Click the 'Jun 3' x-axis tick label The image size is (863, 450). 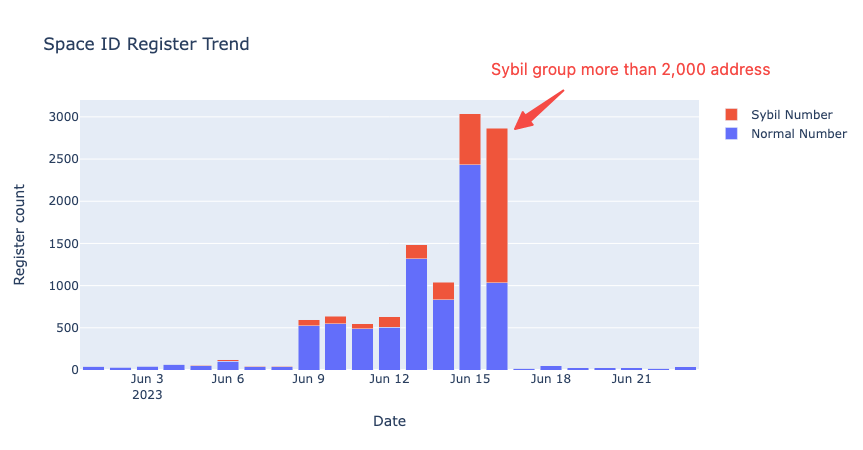(x=147, y=379)
